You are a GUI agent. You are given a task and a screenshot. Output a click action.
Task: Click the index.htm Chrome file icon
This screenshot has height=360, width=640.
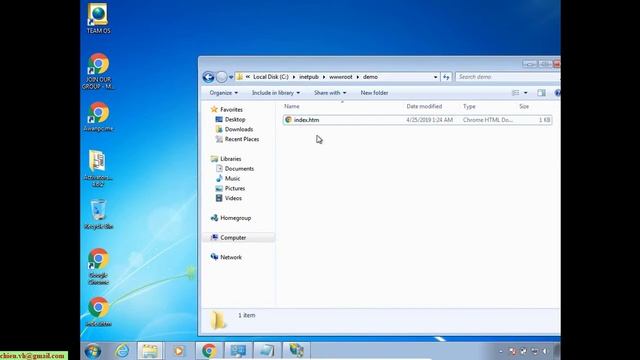[288, 120]
